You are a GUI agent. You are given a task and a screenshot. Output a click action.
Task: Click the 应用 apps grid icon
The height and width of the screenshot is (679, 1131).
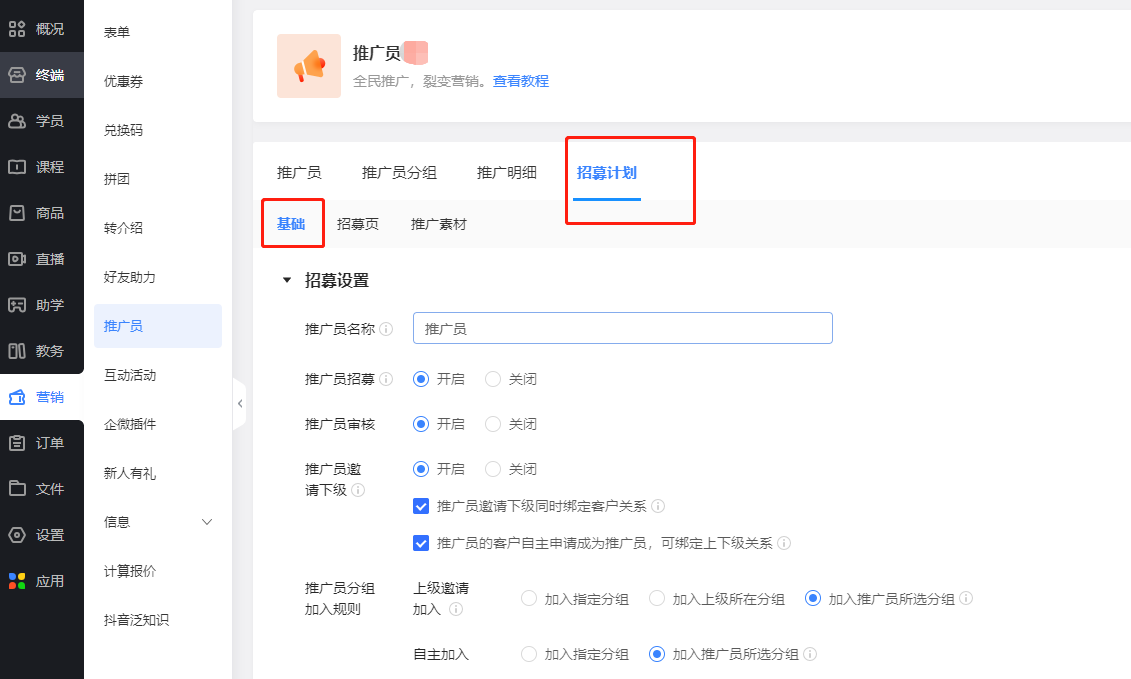tap(17, 581)
